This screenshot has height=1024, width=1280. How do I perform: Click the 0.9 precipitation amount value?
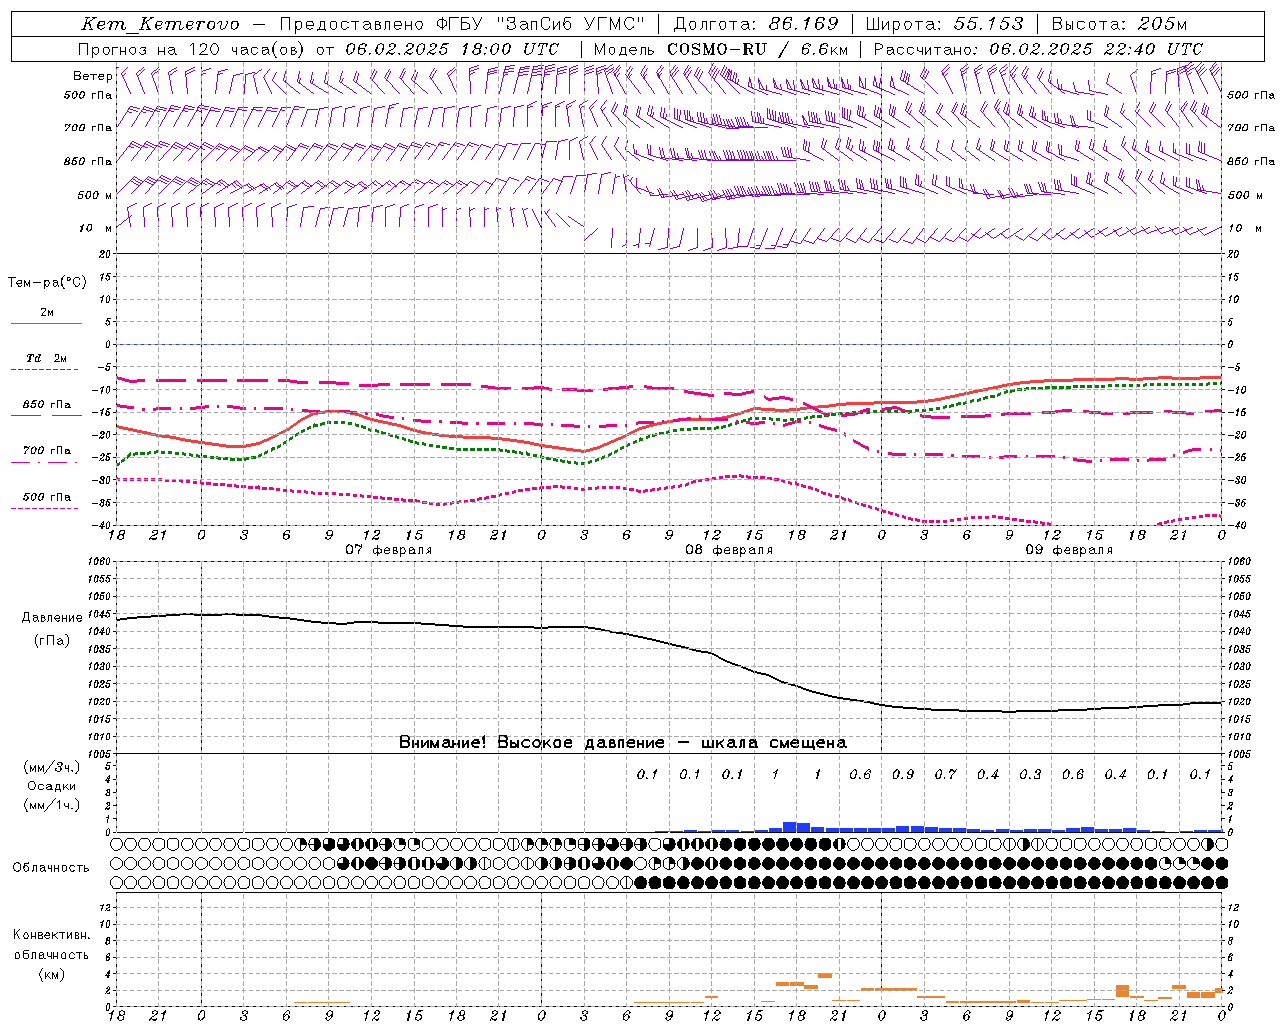point(903,774)
